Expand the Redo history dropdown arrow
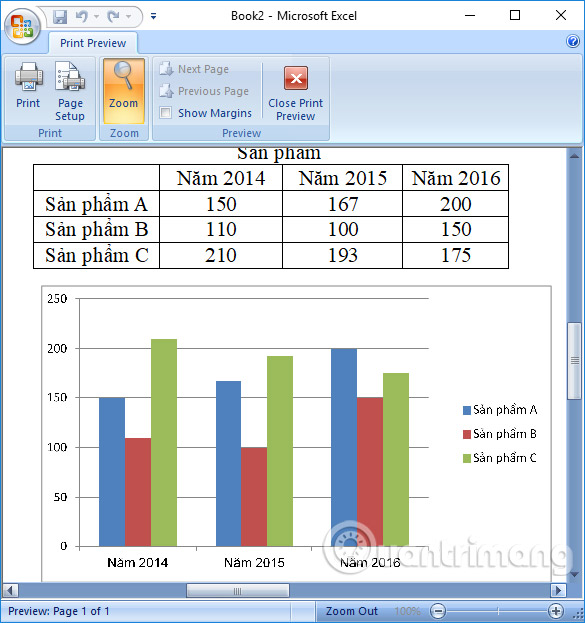This screenshot has width=585, height=623. 128,17
